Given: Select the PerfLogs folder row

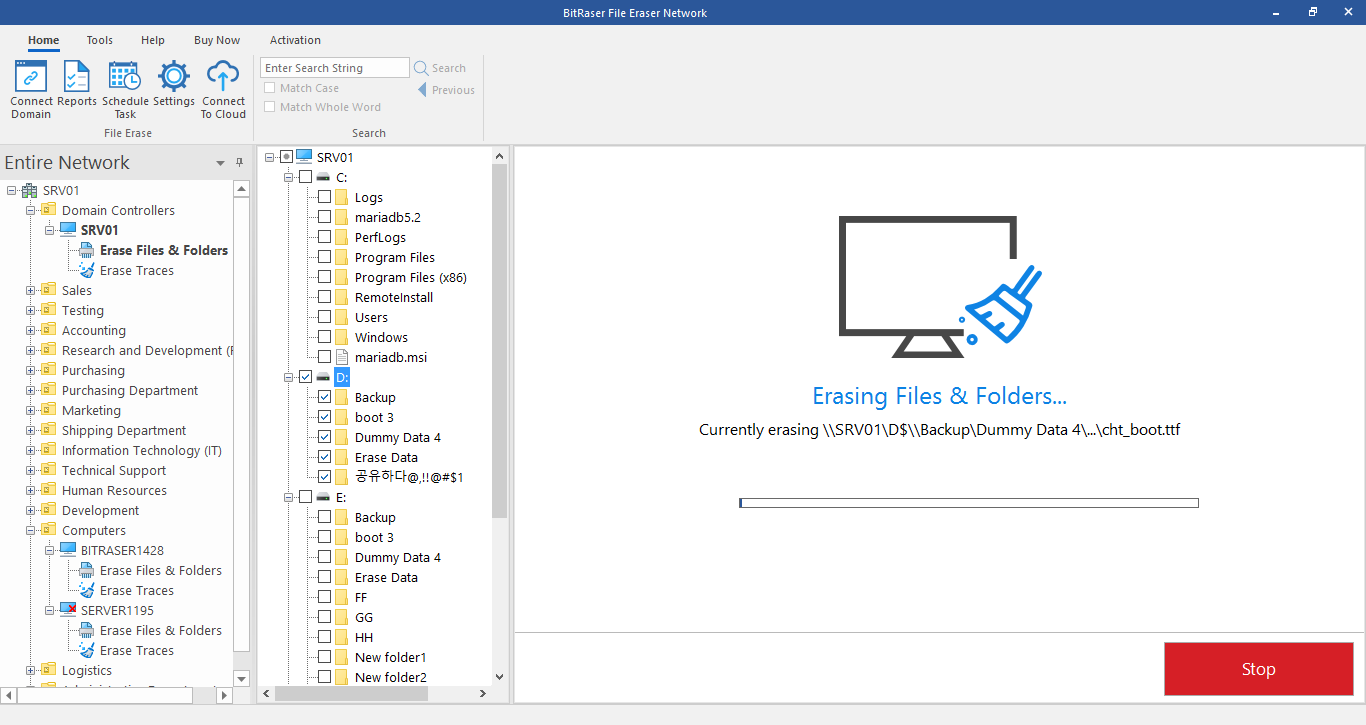Looking at the screenshot, I should [380, 237].
